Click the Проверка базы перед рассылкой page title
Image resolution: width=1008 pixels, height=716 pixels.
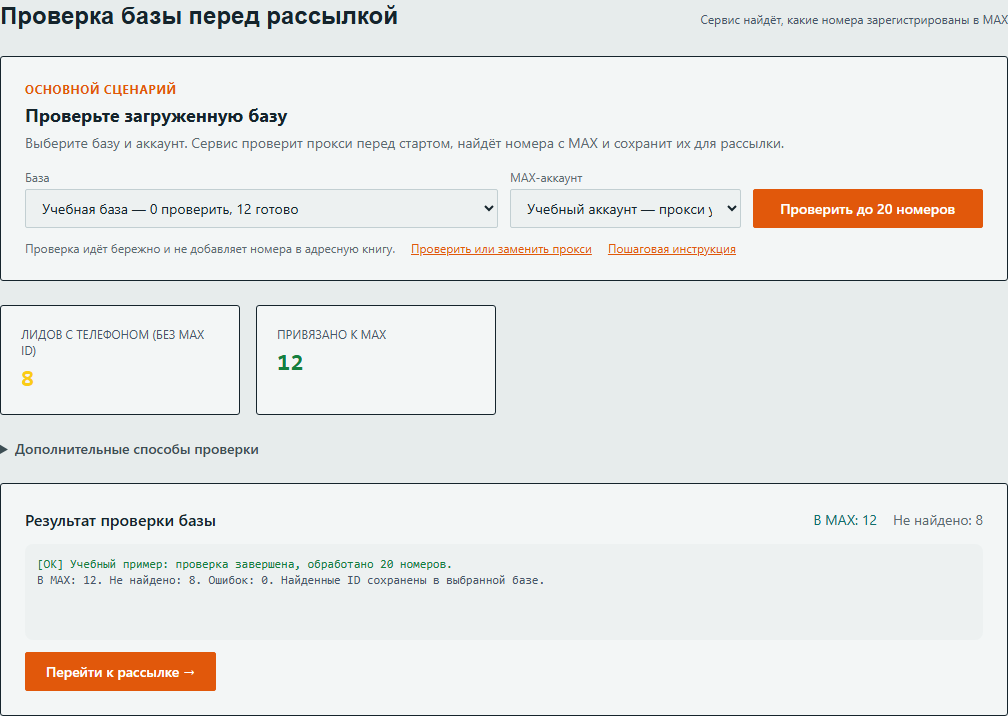pos(199,16)
